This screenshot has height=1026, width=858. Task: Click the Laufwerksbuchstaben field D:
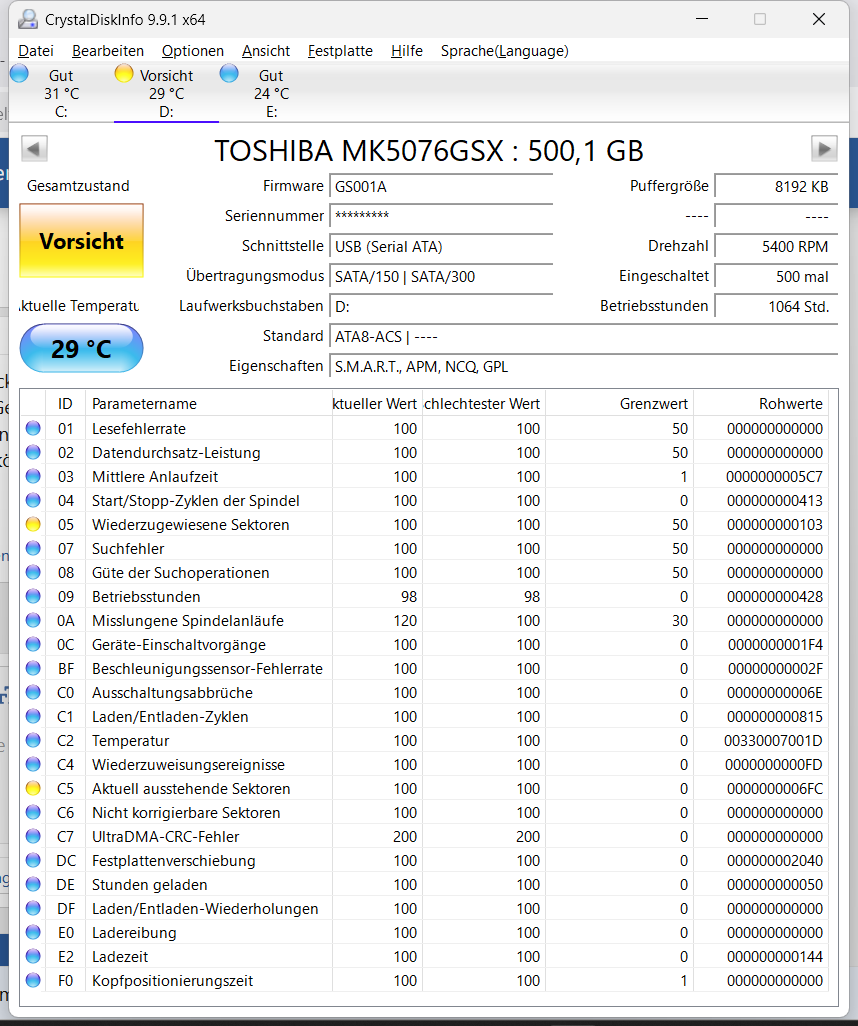(441, 306)
